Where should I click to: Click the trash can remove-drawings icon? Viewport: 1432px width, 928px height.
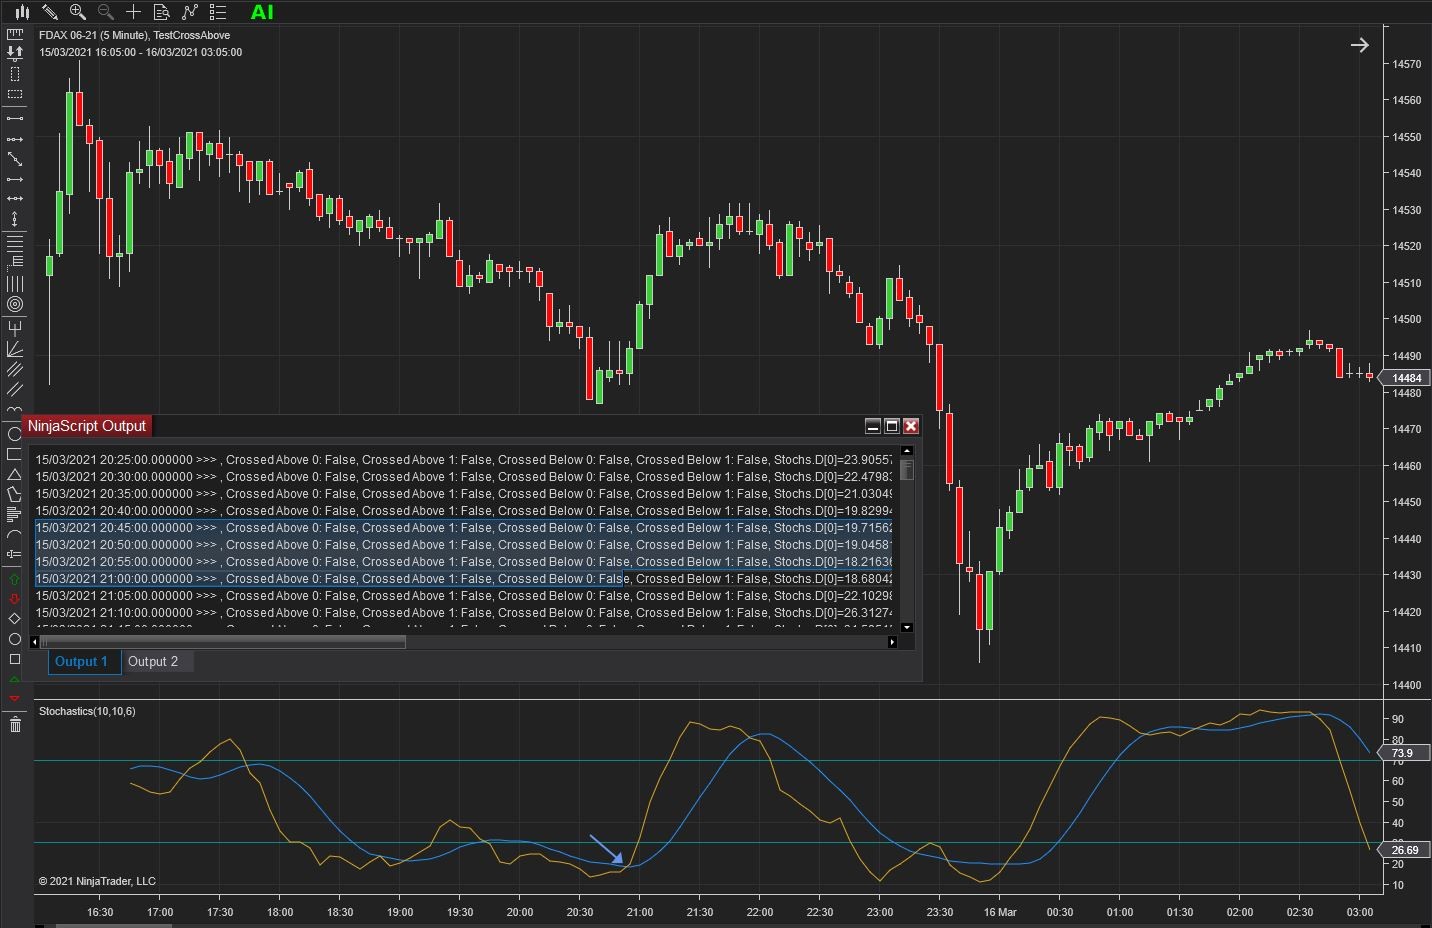pyautogui.click(x=15, y=724)
